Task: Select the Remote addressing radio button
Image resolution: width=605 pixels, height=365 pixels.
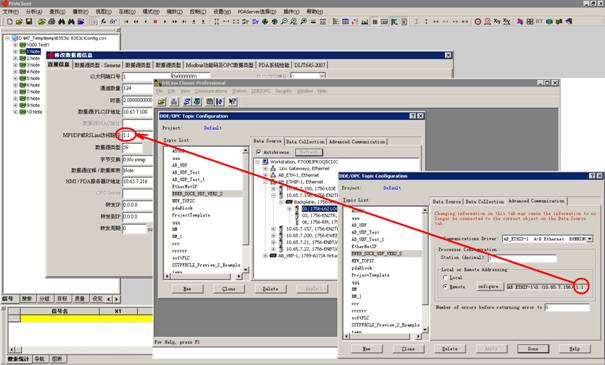Action: point(446,287)
